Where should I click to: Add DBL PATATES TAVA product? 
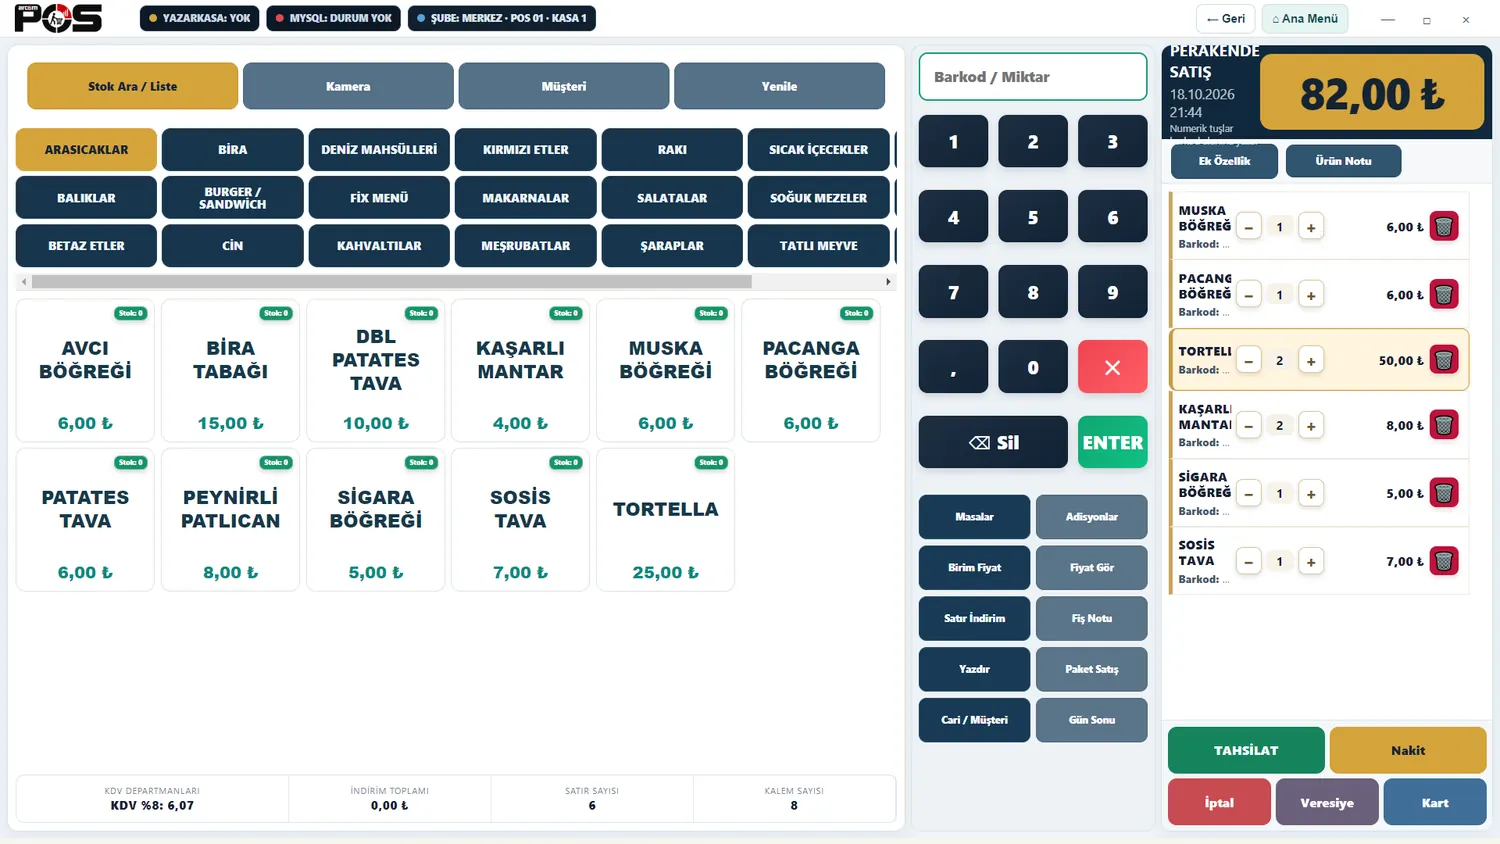[x=376, y=370]
